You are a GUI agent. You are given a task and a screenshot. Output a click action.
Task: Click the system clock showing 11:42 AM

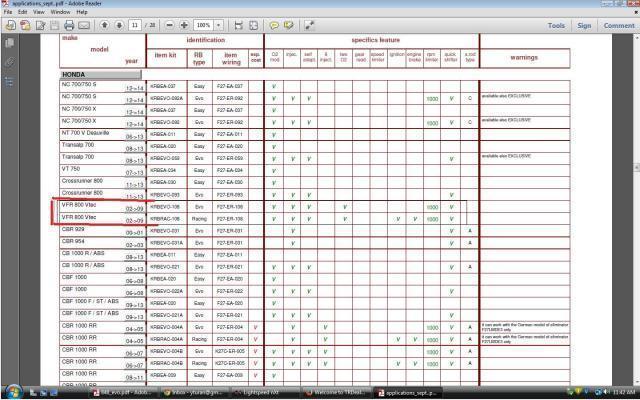point(623,393)
